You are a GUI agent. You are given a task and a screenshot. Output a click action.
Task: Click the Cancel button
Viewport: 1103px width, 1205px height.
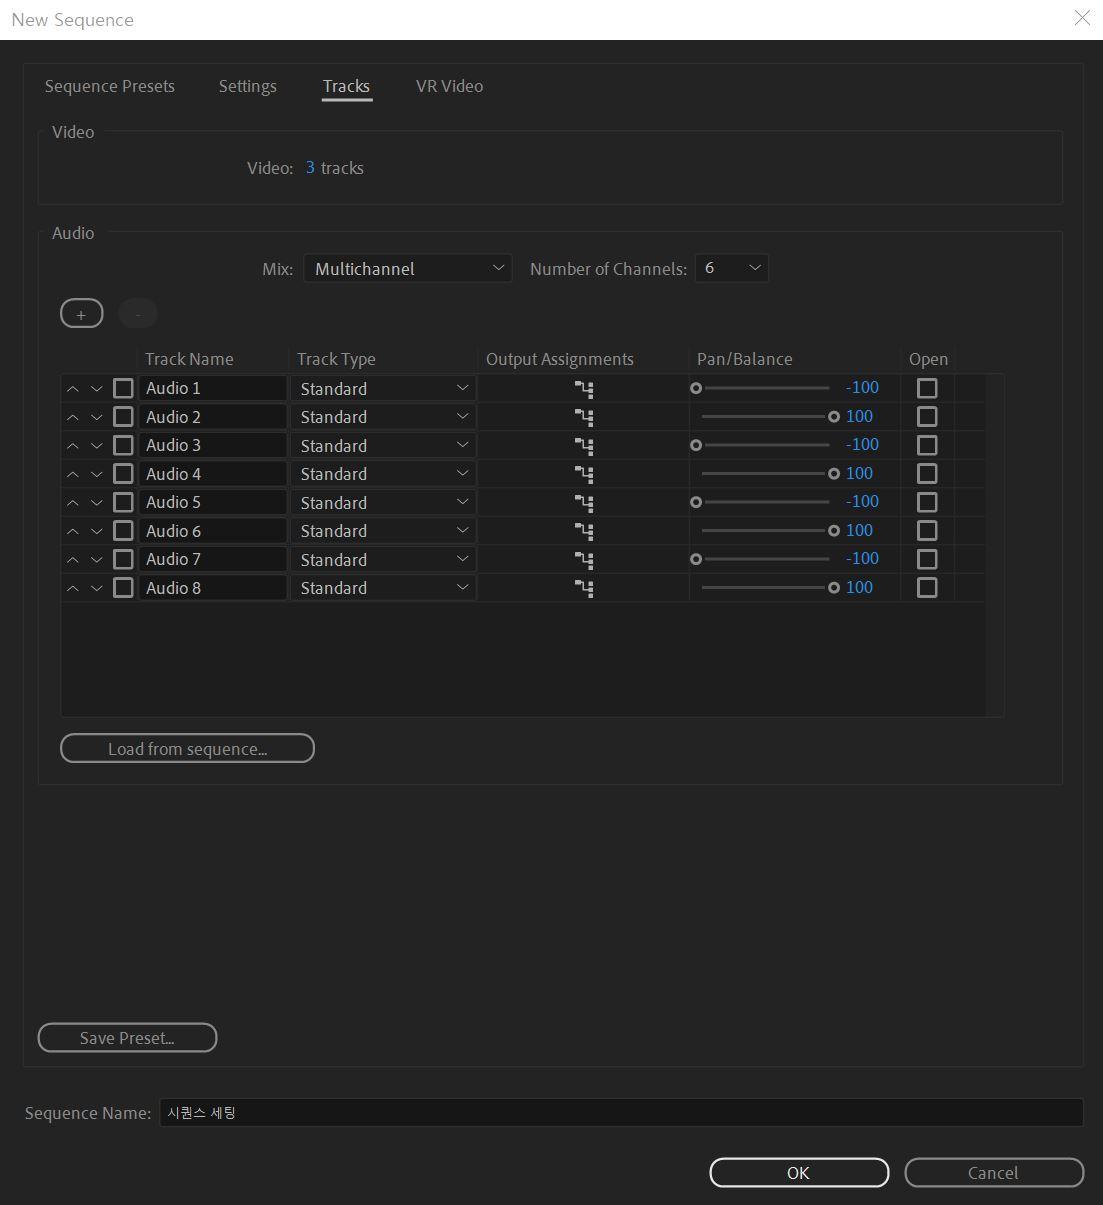(x=994, y=1173)
